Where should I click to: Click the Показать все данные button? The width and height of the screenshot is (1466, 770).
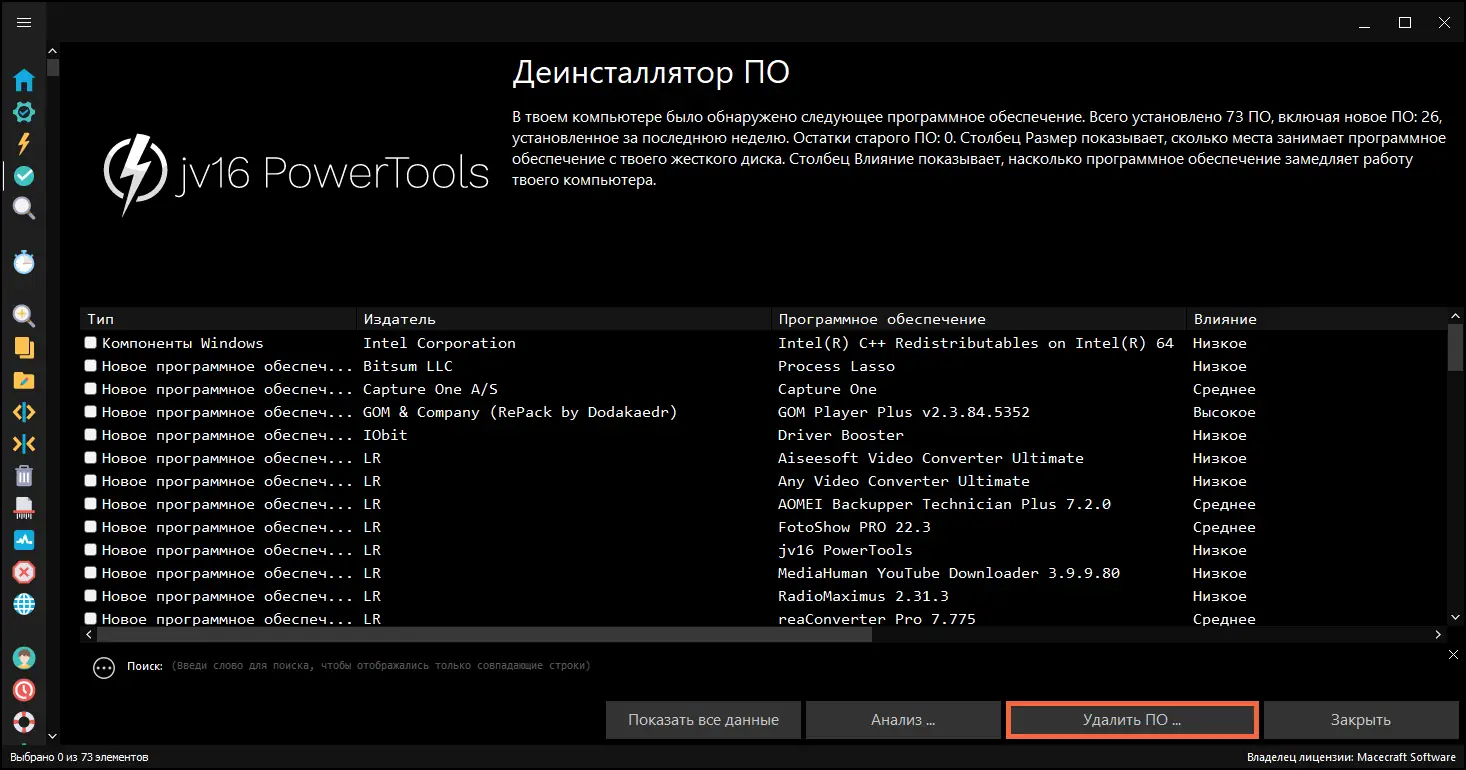click(703, 720)
